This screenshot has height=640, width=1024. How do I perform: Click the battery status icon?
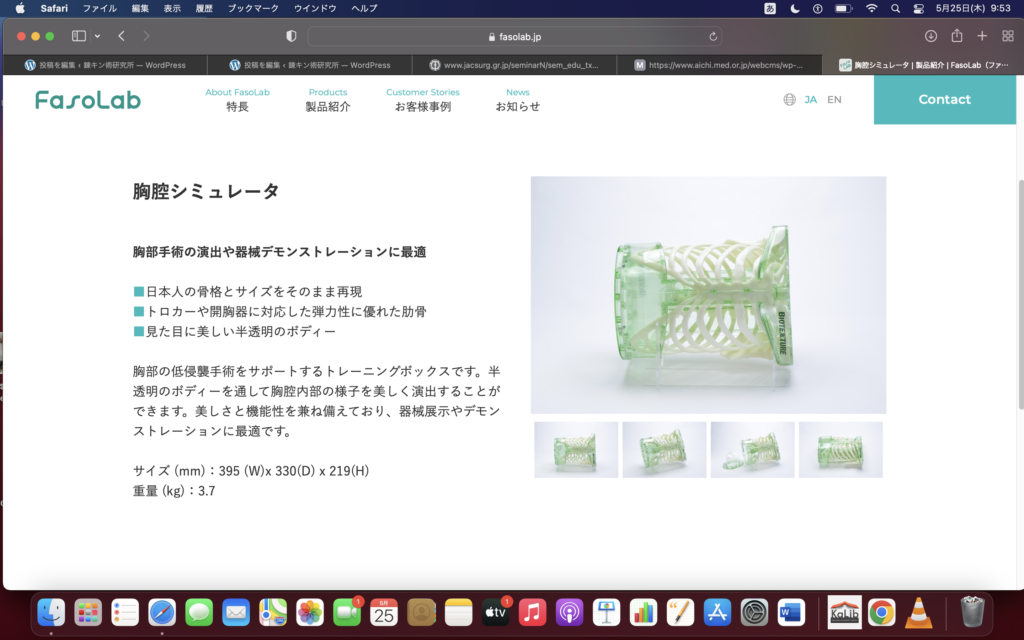point(843,9)
